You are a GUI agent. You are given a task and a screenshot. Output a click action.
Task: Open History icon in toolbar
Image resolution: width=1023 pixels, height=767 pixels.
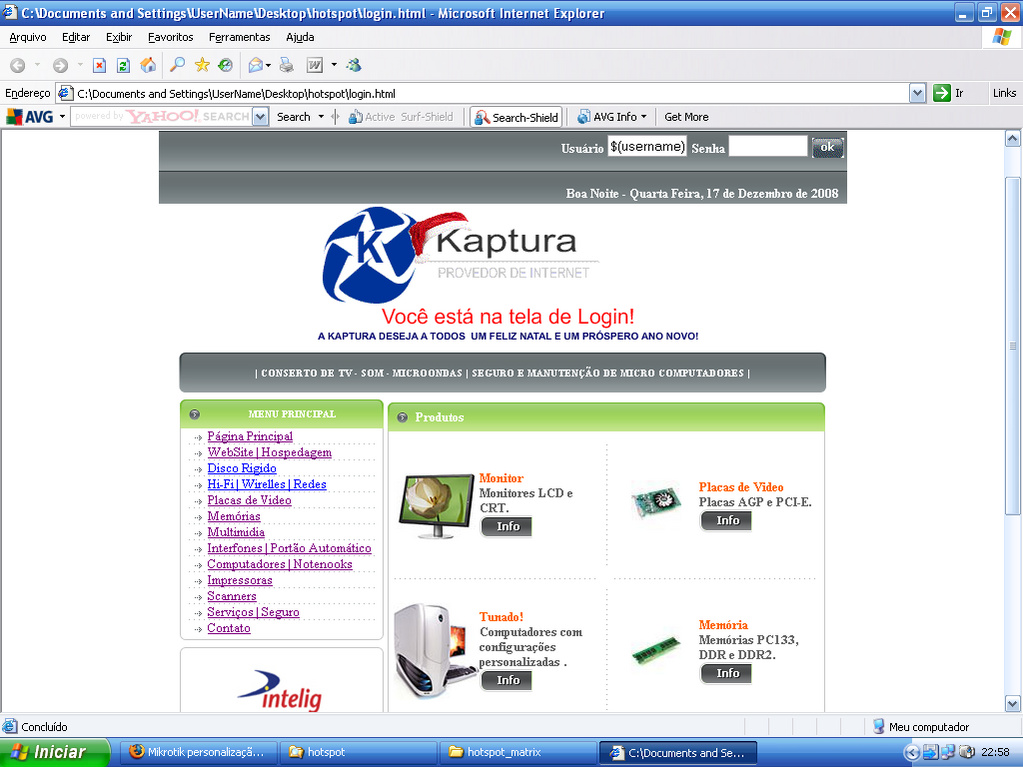click(x=225, y=65)
